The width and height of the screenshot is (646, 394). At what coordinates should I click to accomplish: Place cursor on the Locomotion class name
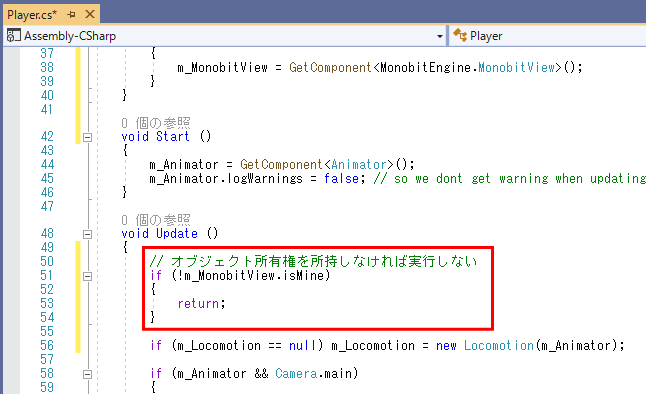pyautogui.click(x=499, y=345)
